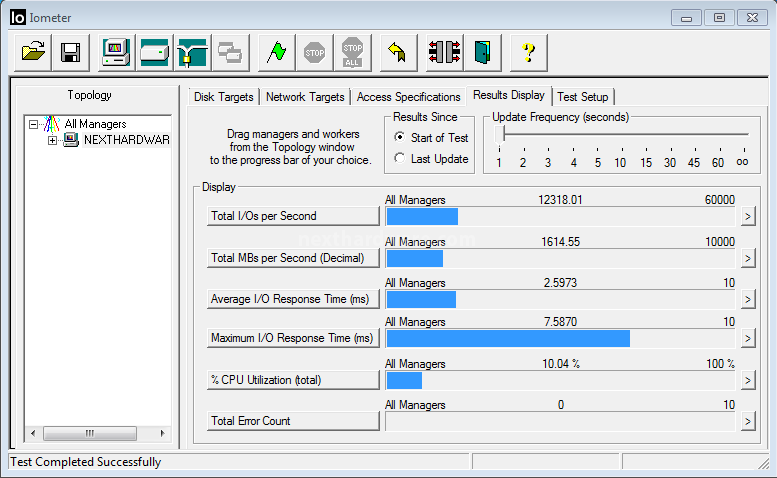The image size is (777, 478).
Task: Exit Iometer with the door icon
Action: (x=483, y=53)
